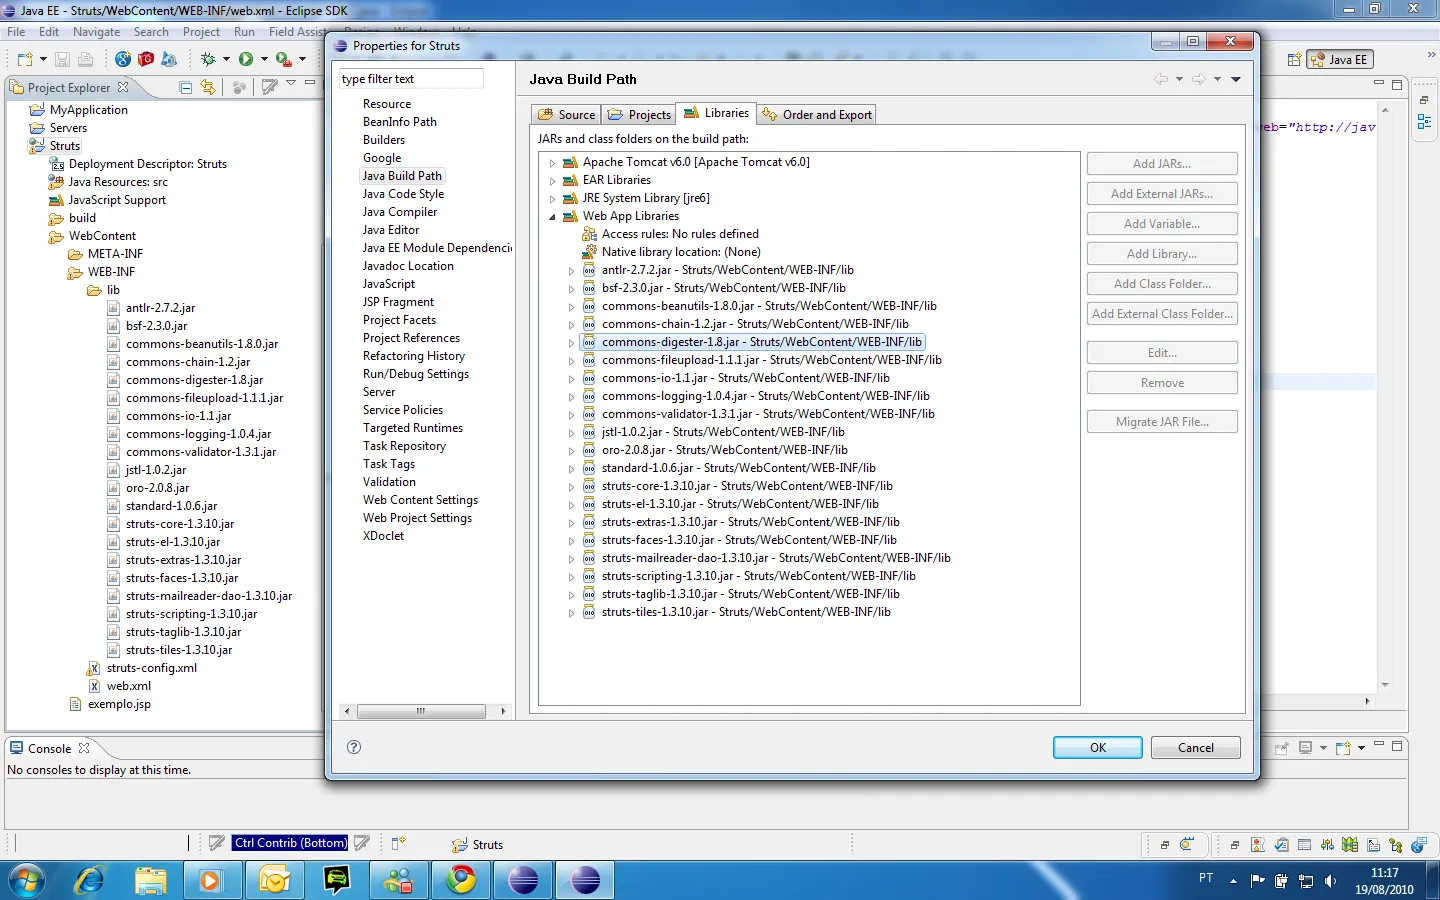Screen dimensions: 1440x900
Task: Select MyApplication project in Project Explorer
Action: (89, 110)
